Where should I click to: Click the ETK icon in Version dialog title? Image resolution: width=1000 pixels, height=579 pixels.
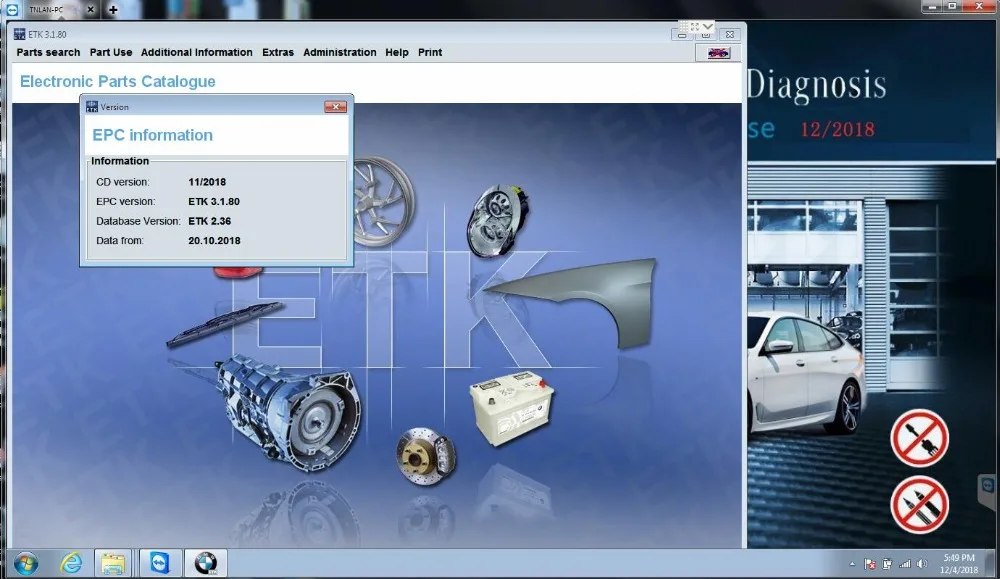pyautogui.click(x=92, y=106)
